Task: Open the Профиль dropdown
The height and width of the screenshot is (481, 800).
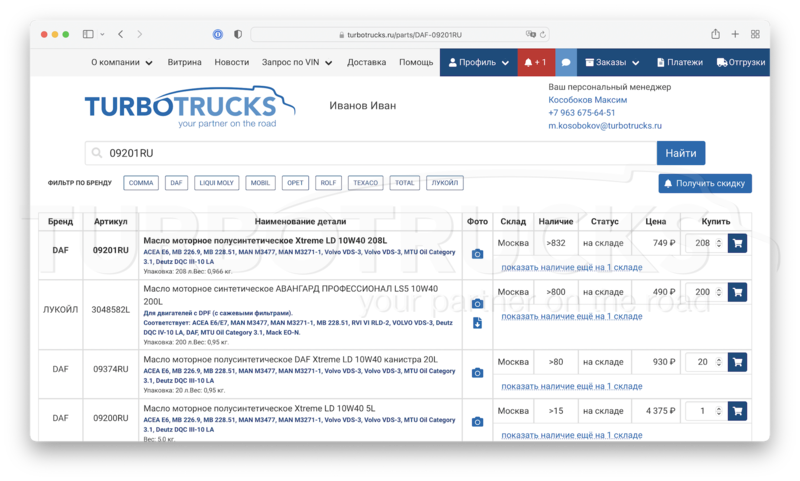Action: (479, 62)
